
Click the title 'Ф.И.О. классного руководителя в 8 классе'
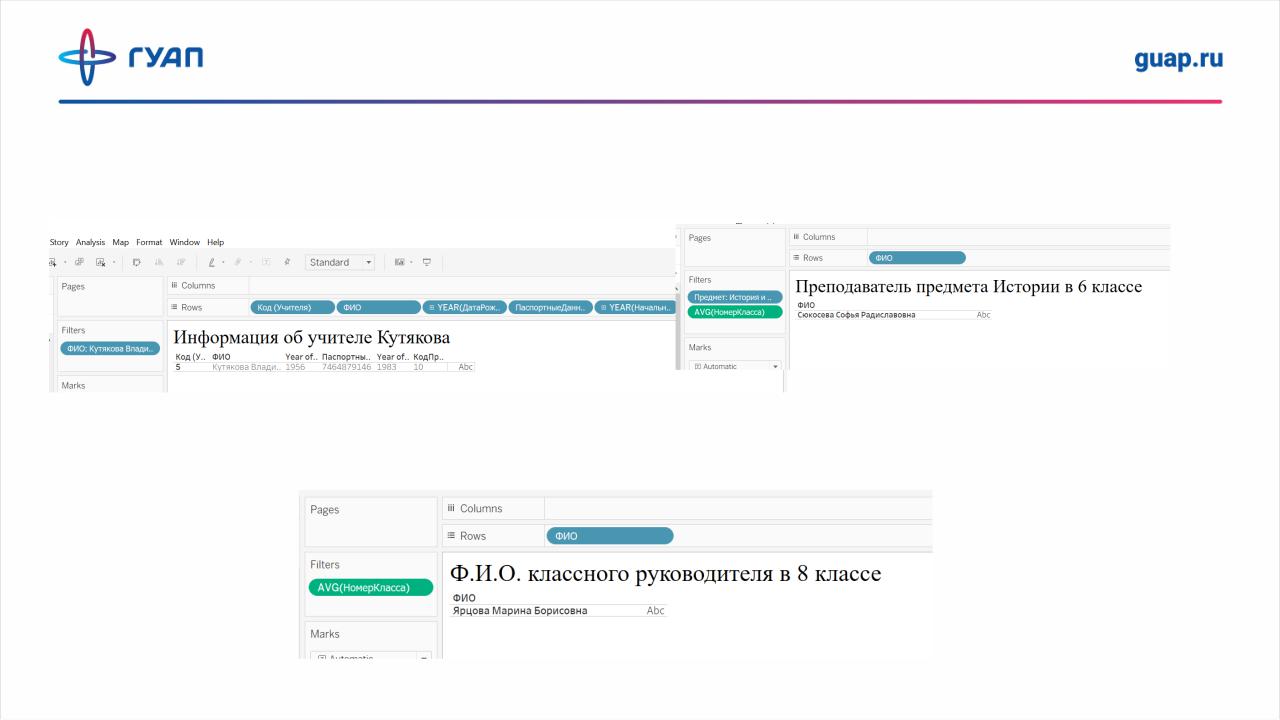(x=666, y=574)
